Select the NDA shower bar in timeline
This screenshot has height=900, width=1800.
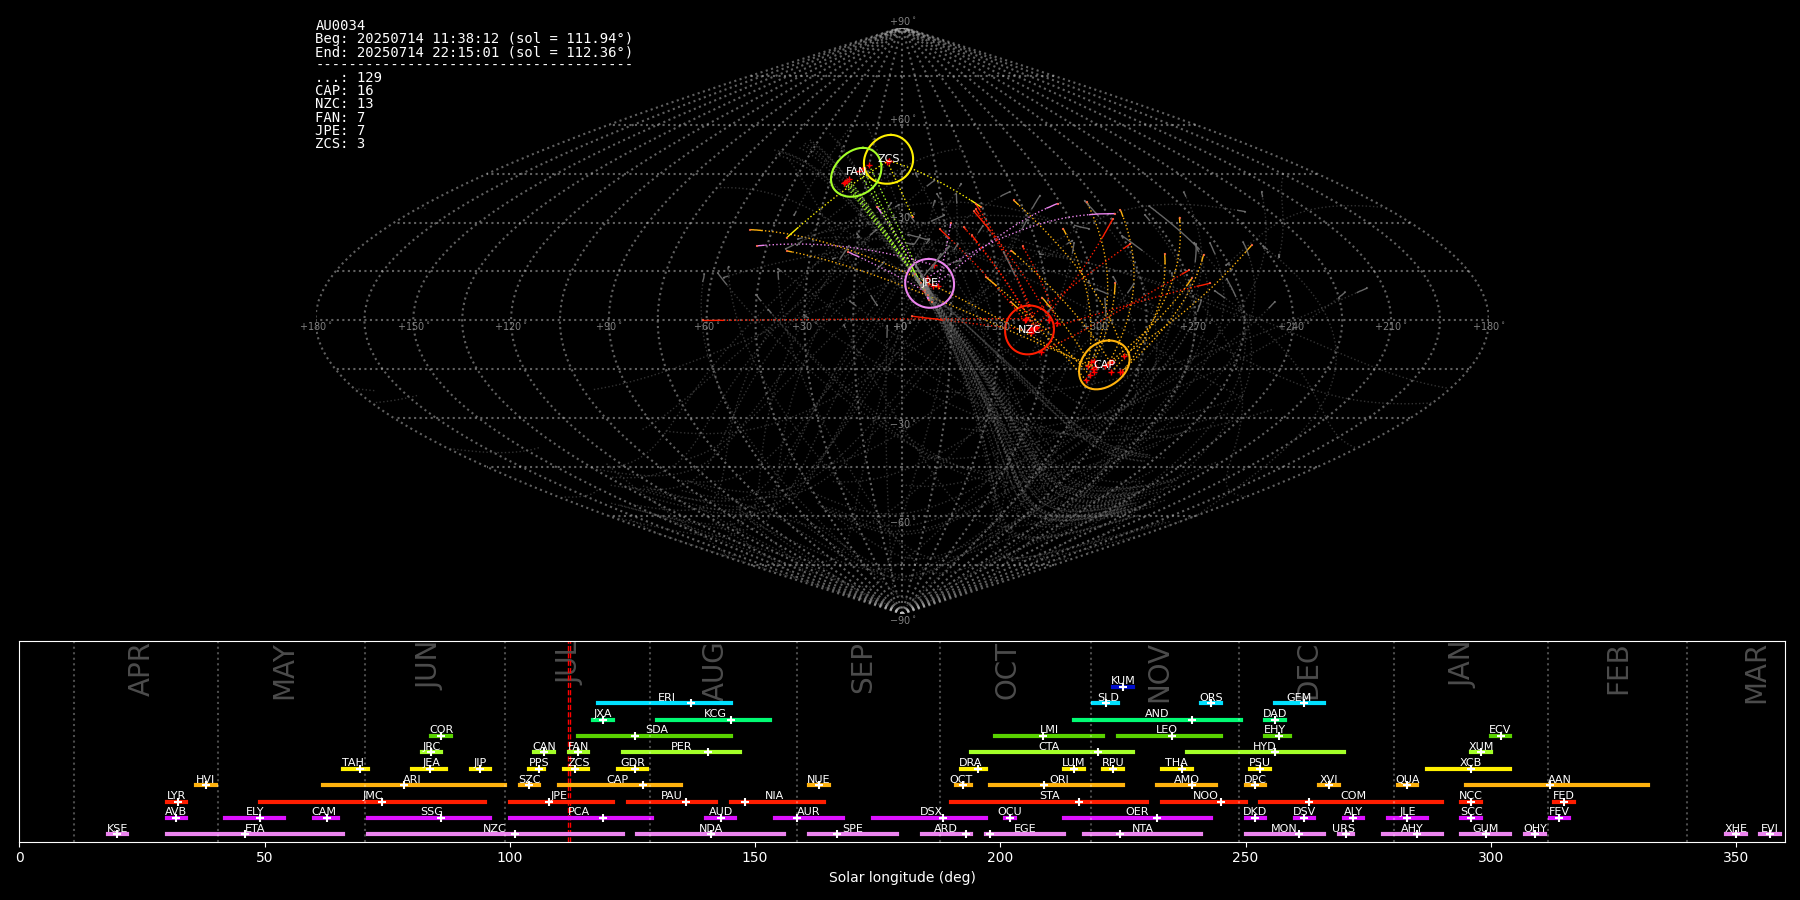710,834
